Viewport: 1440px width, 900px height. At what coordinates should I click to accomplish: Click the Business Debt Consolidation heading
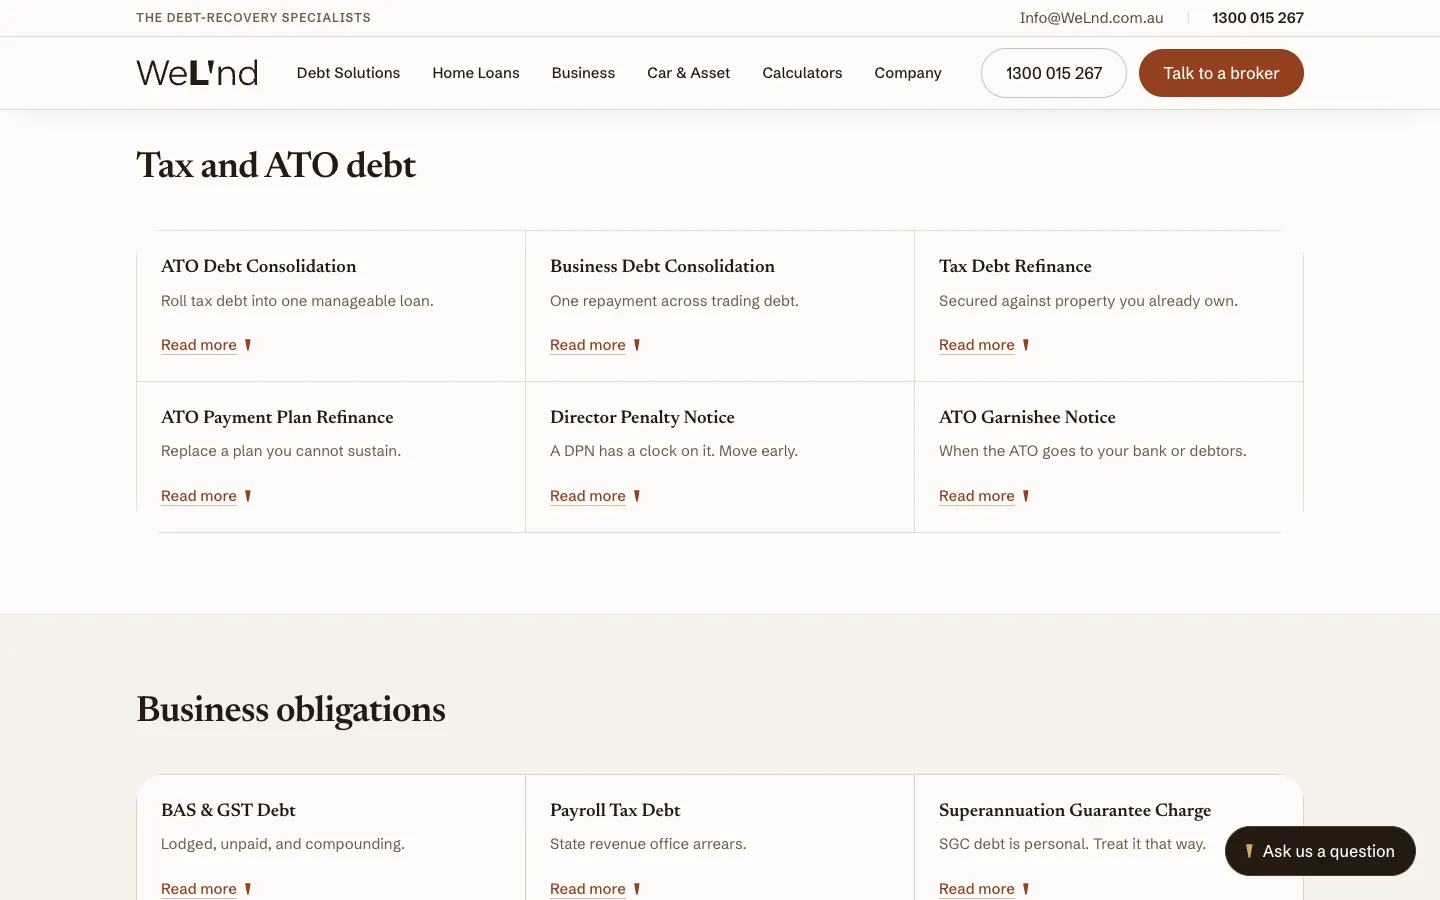[662, 266]
